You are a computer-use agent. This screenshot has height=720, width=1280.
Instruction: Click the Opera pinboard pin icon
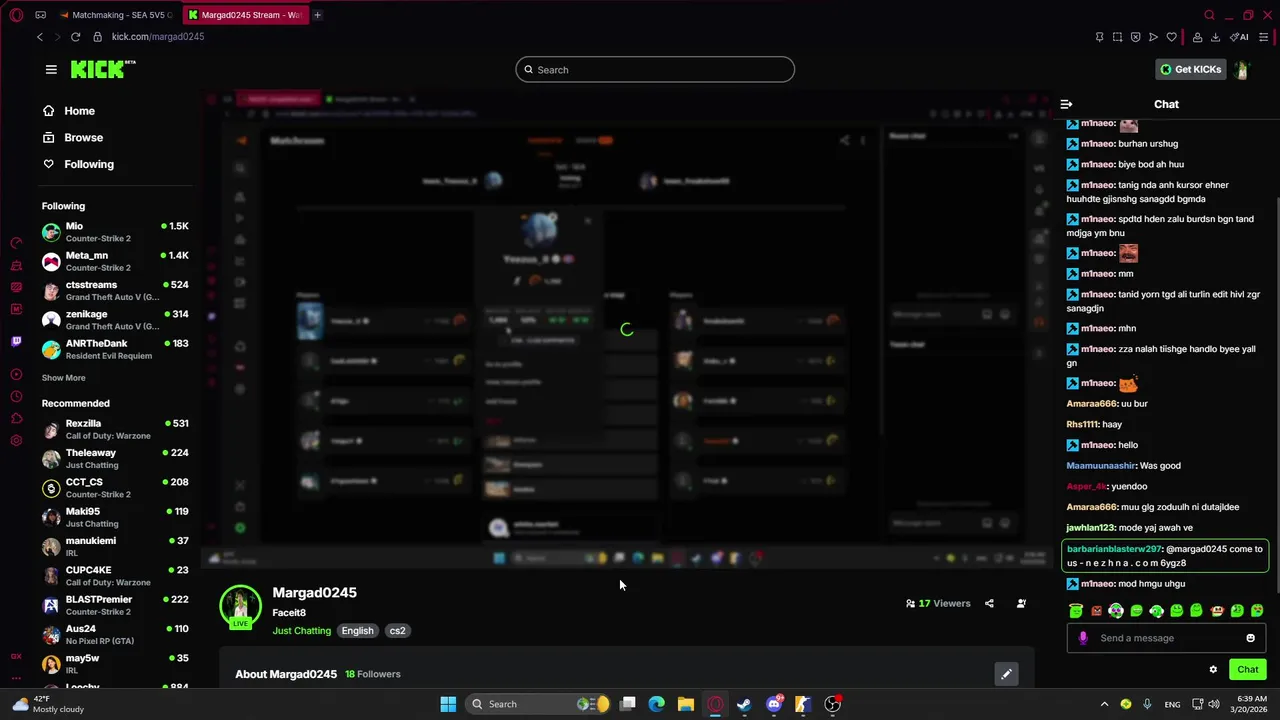1099,37
